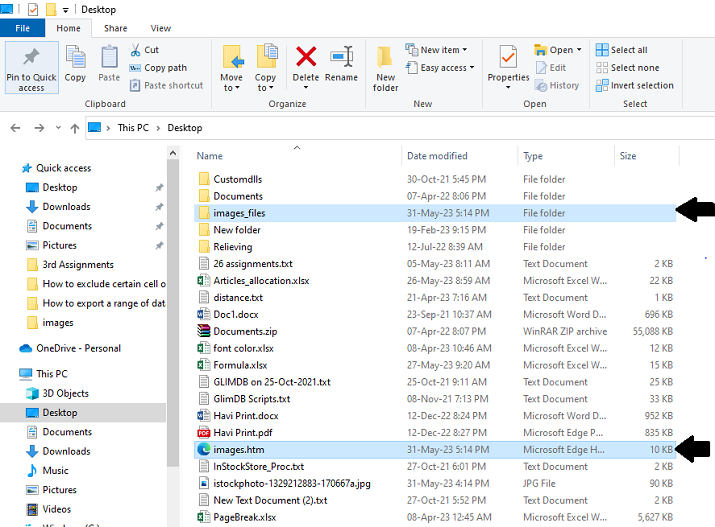The image size is (715, 527).
Task: Click Select none in ribbon
Action: (x=627, y=68)
